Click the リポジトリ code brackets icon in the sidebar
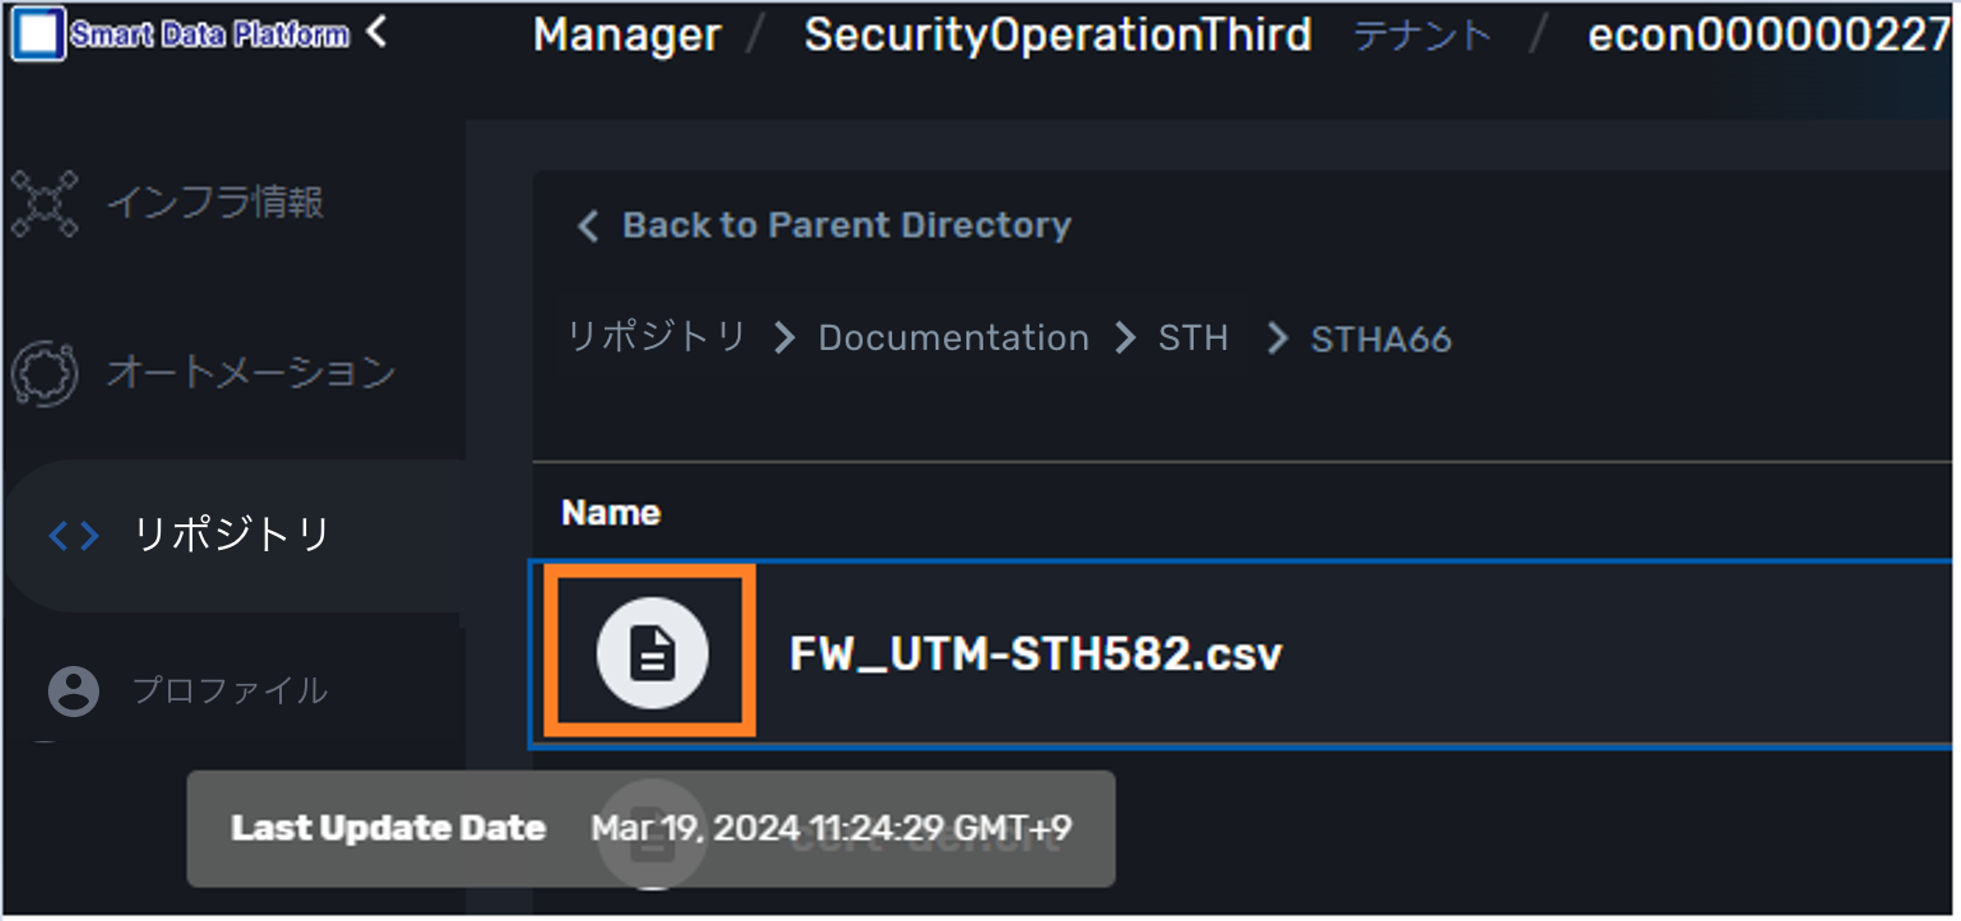1961x921 pixels. (74, 536)
